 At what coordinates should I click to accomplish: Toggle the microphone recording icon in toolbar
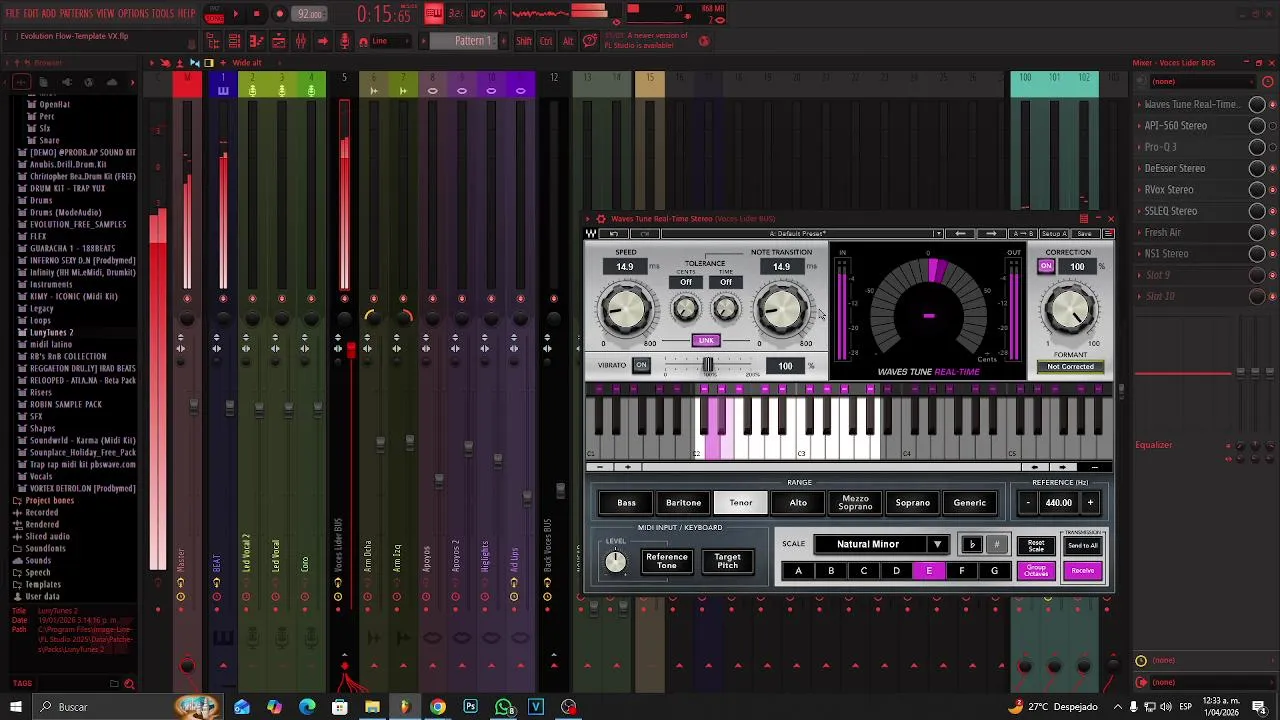(x=345, y=41)
